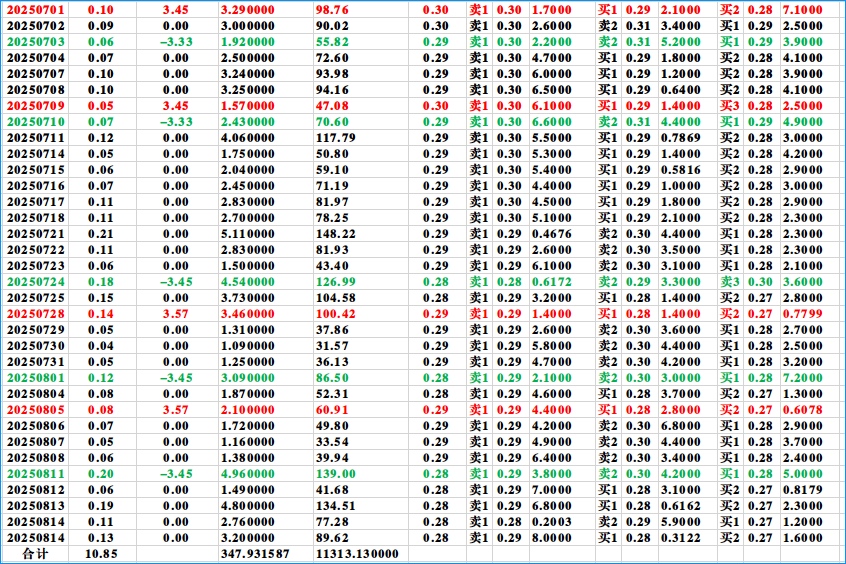
Task: Click the green value 70.60
Action: [x=332, y=122]
